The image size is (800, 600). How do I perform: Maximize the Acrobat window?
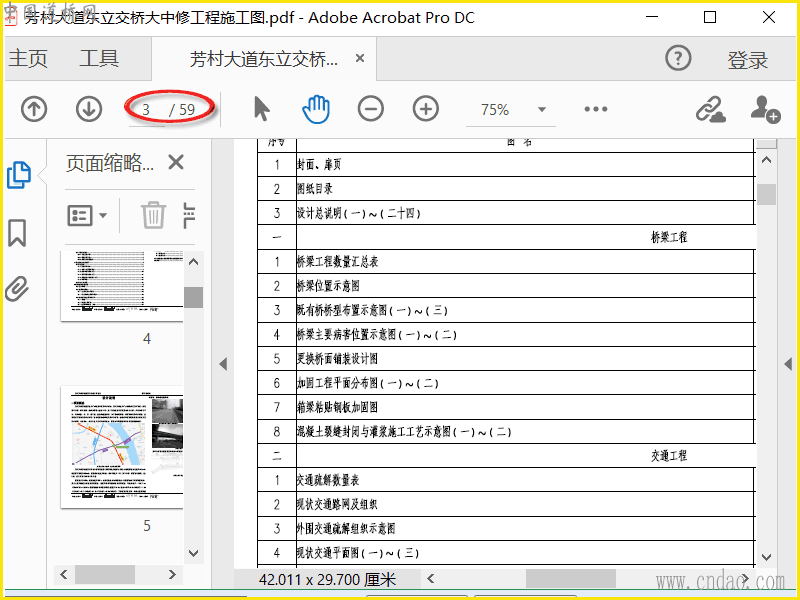(x=710, y=17)
